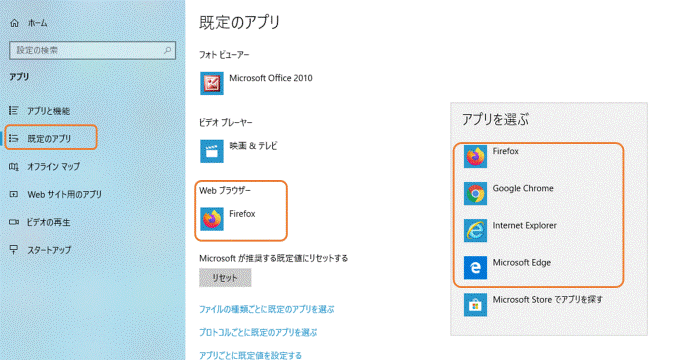Click the アプリと機能 list icon
This screenshot has width=680, height=360.
pyautogui.click(x=14, y=111)
